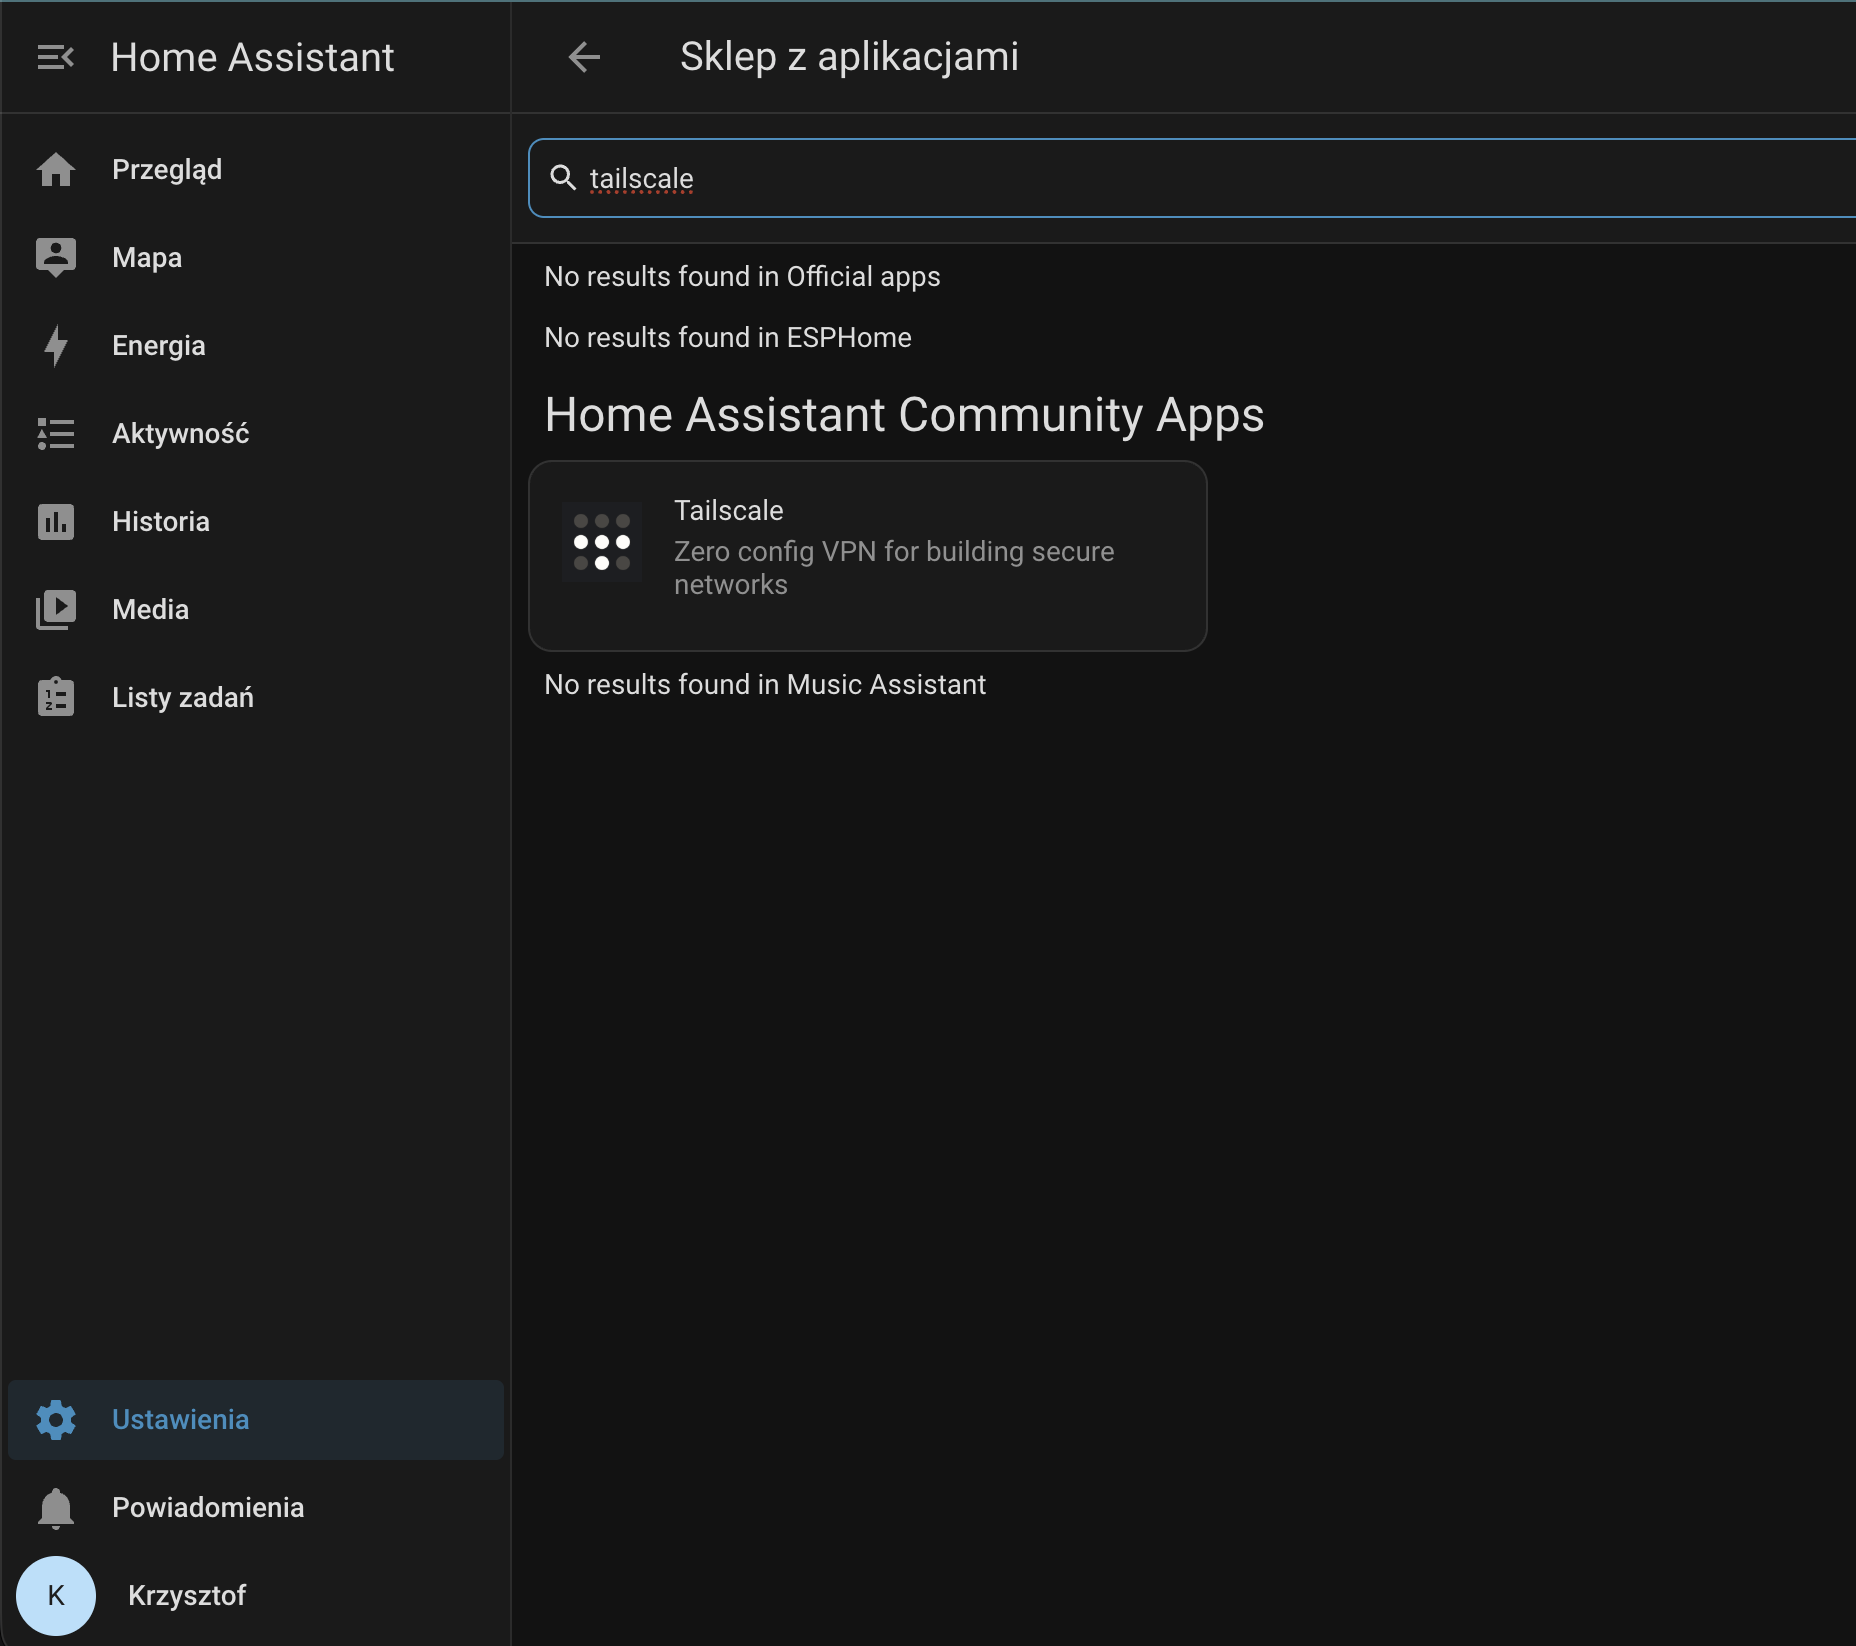Open the Krzysztof profile entry
The height and width of the screenshot is (1646, 1856).
point(256,1596)
